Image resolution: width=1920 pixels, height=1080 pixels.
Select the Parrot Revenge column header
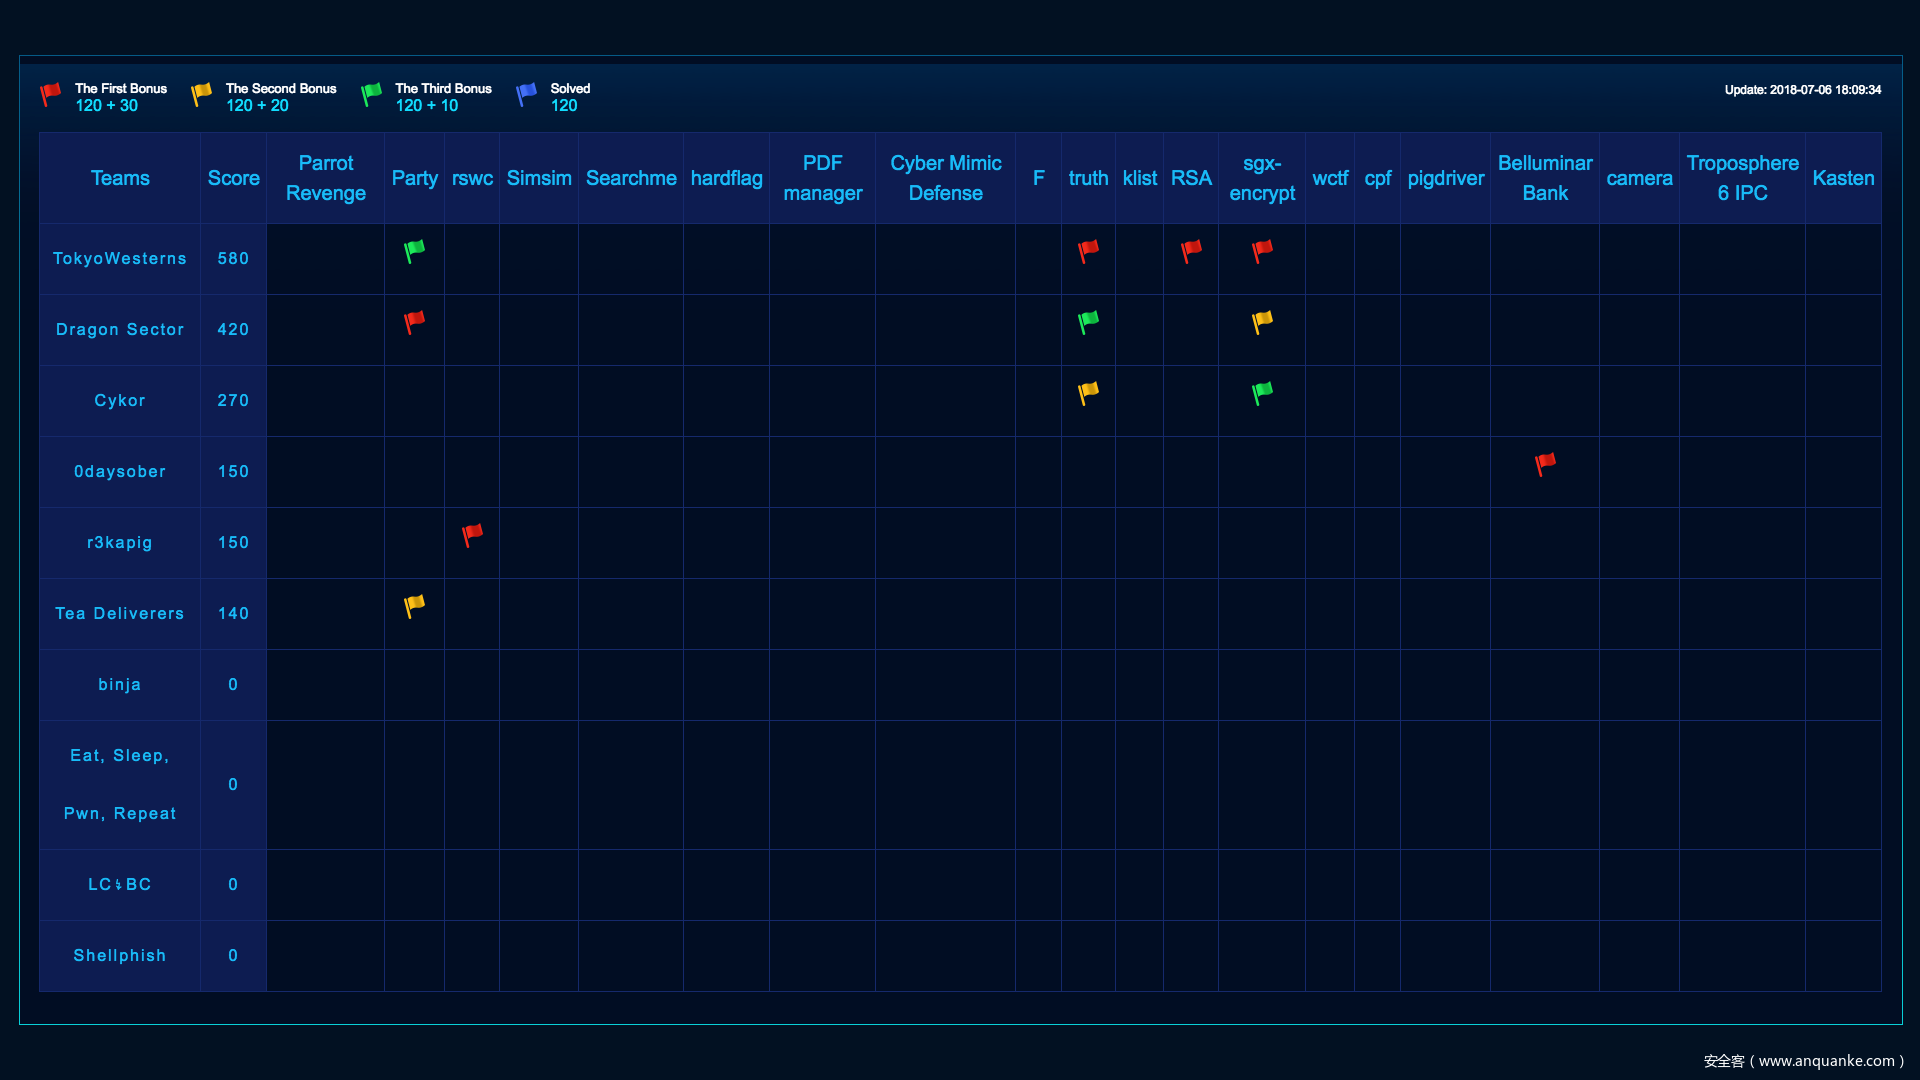click(x=325, y=178)
